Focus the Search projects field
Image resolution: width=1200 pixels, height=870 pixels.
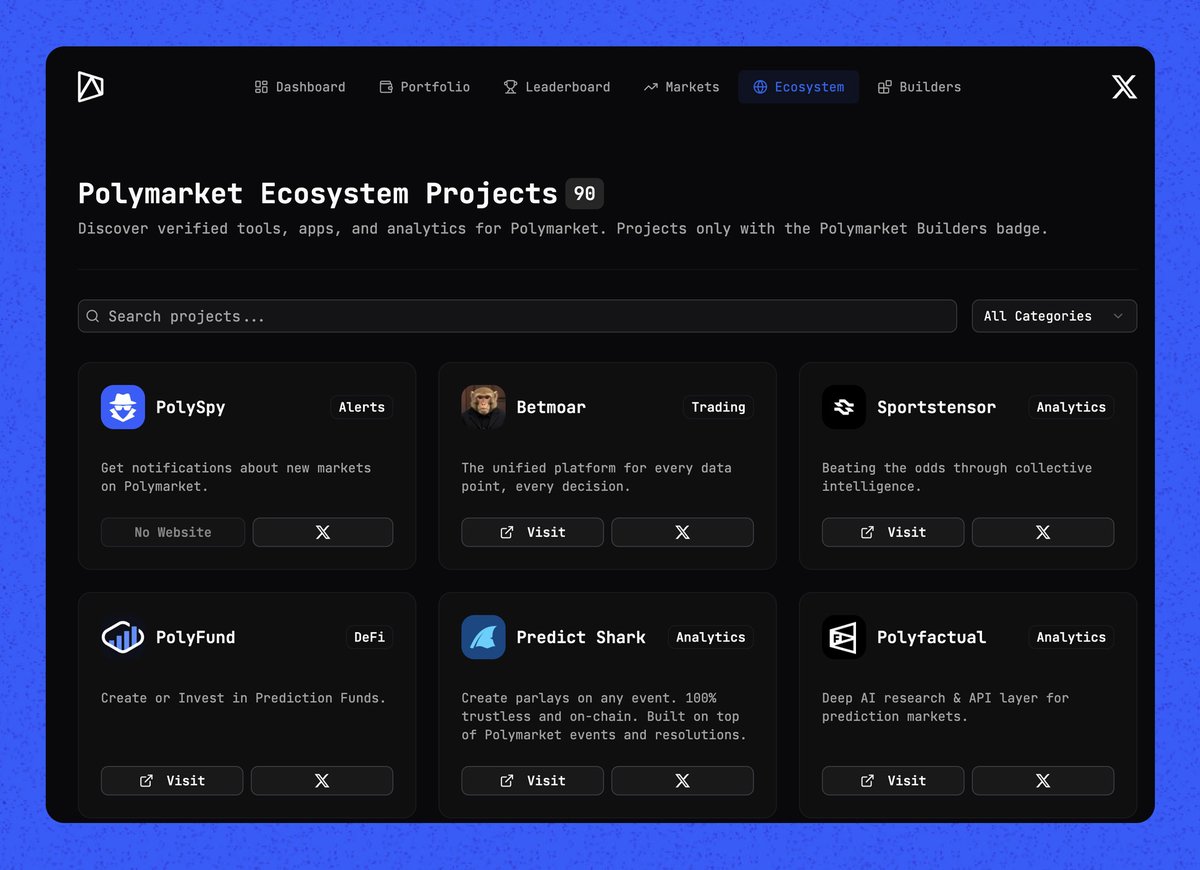(517, 316)
